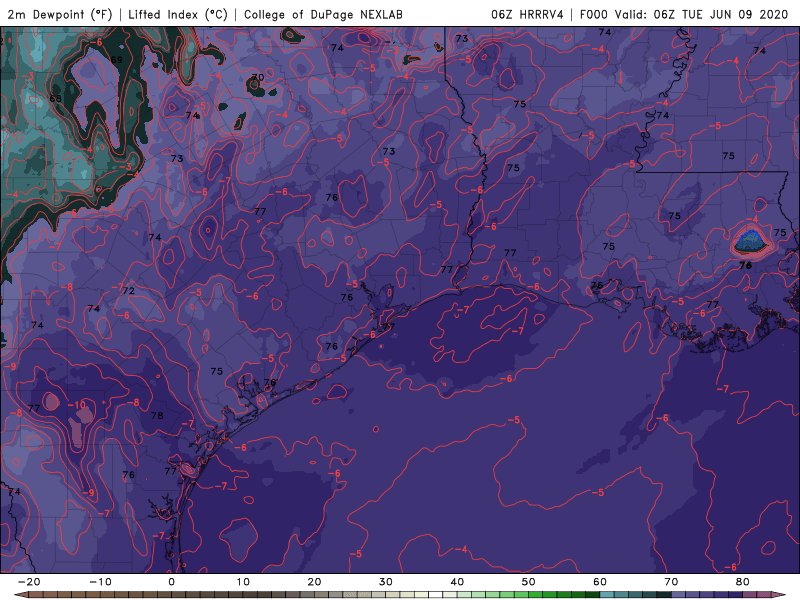800x600 pixels.
Task: Click the '-10' color scale label below the map
Action: (100, 582)
